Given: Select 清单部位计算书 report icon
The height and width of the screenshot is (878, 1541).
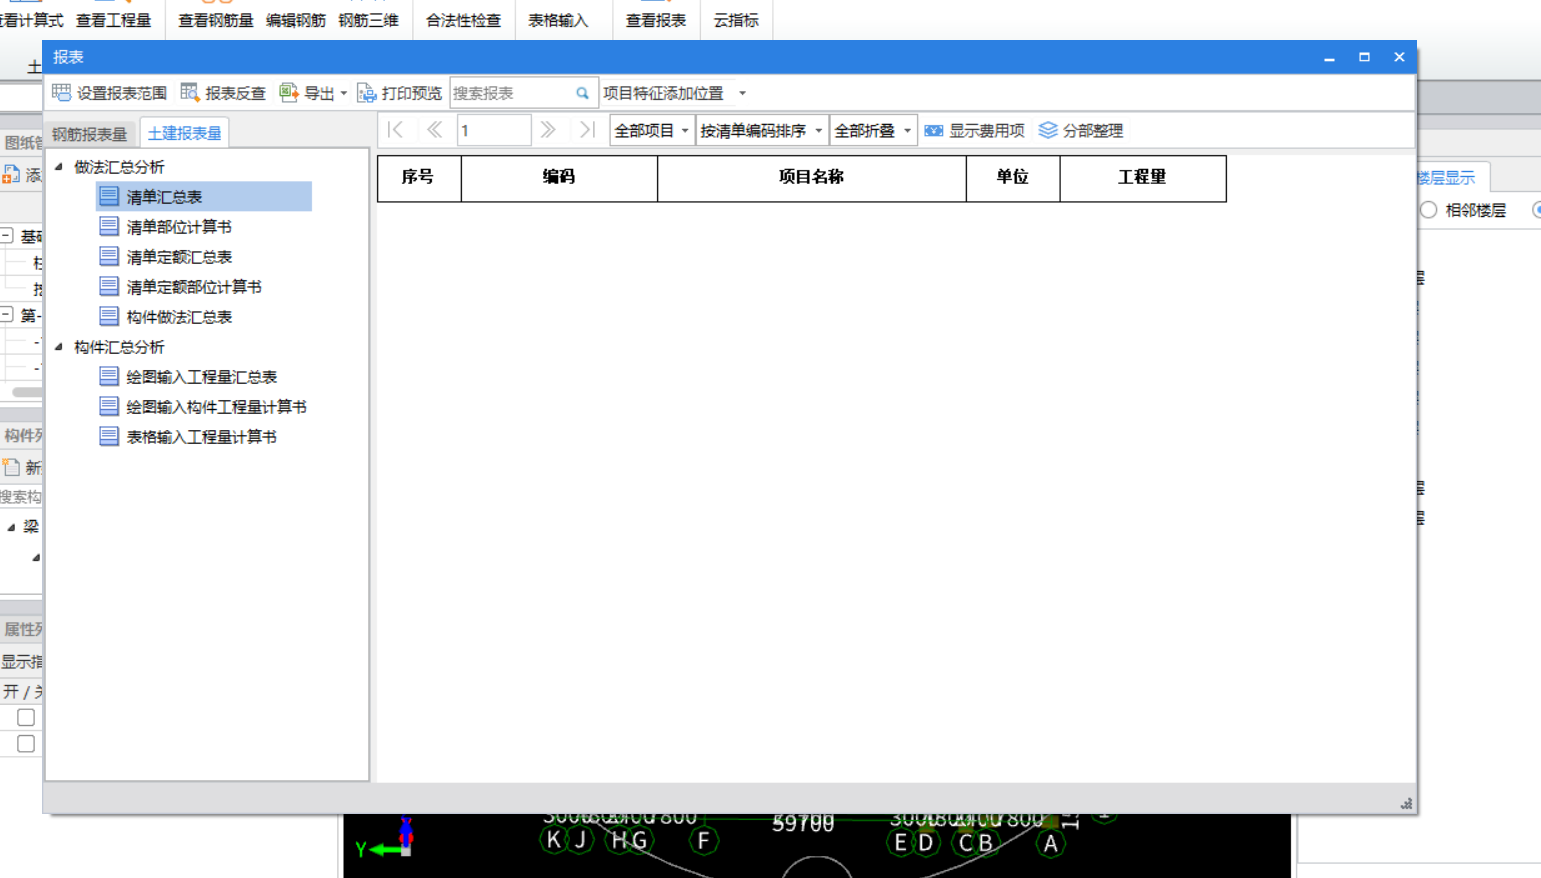Looking at the screenshot, I should tap(109, 226).
